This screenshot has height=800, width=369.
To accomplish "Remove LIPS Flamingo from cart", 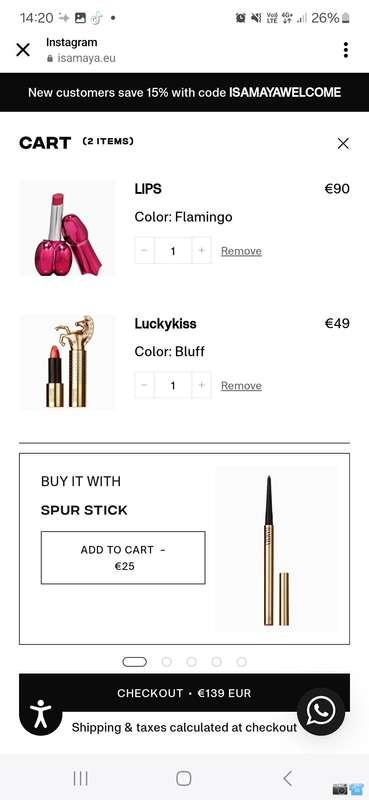I will point(241,251).
